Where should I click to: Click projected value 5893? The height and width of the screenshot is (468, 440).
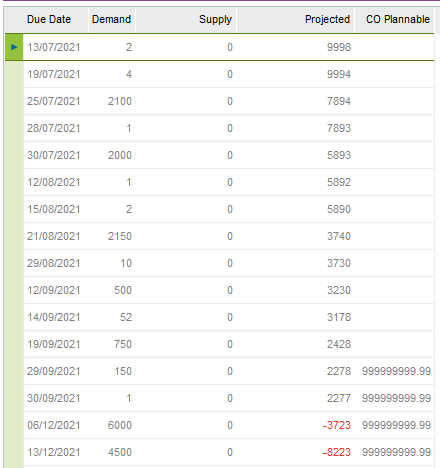(x=339, y=155)
